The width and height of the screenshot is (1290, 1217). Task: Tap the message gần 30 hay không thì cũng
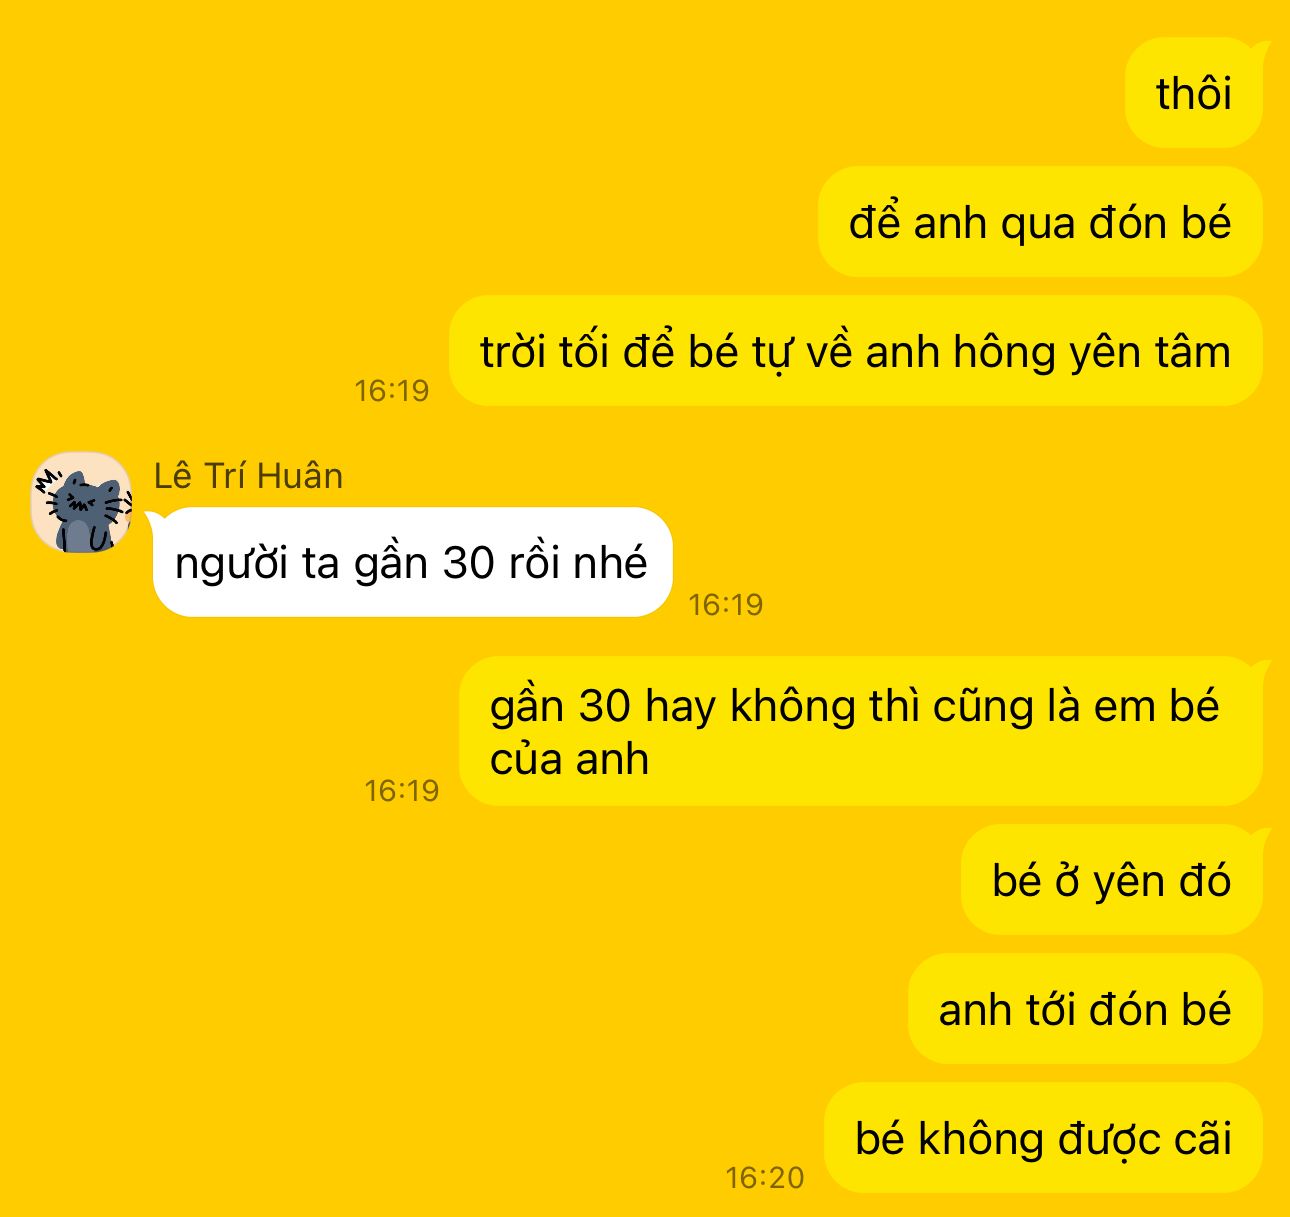click(x=860, y=732)
